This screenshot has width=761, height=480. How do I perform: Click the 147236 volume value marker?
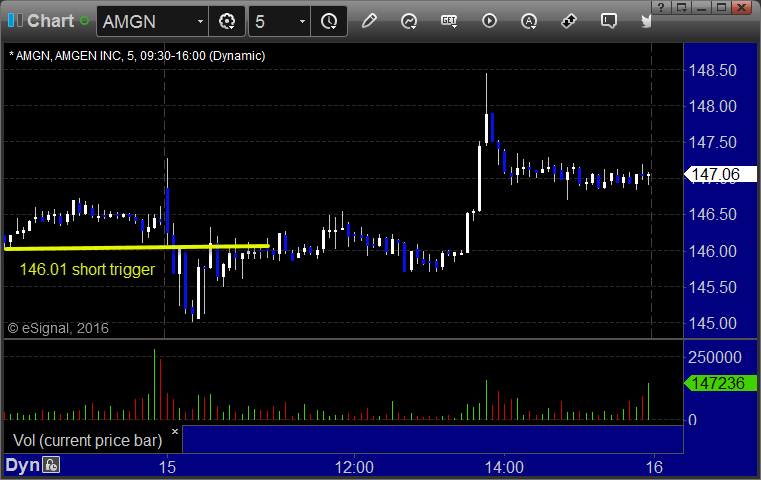click(x=720, y=383)
